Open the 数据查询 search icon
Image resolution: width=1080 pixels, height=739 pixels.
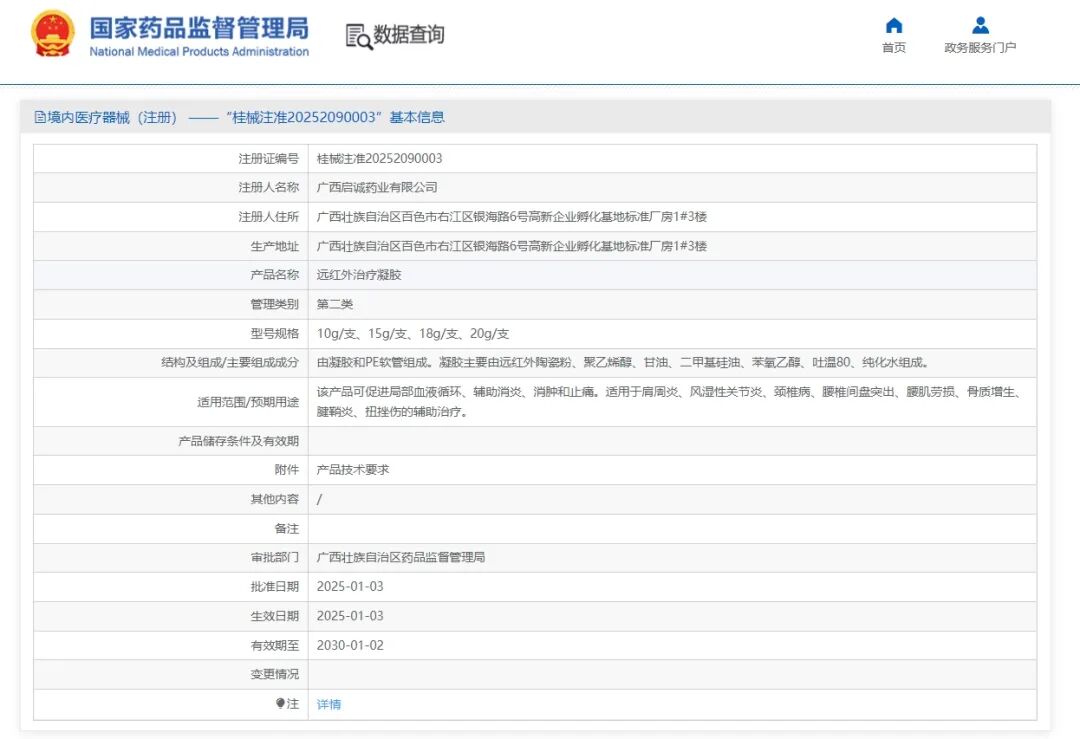(359, 35)
